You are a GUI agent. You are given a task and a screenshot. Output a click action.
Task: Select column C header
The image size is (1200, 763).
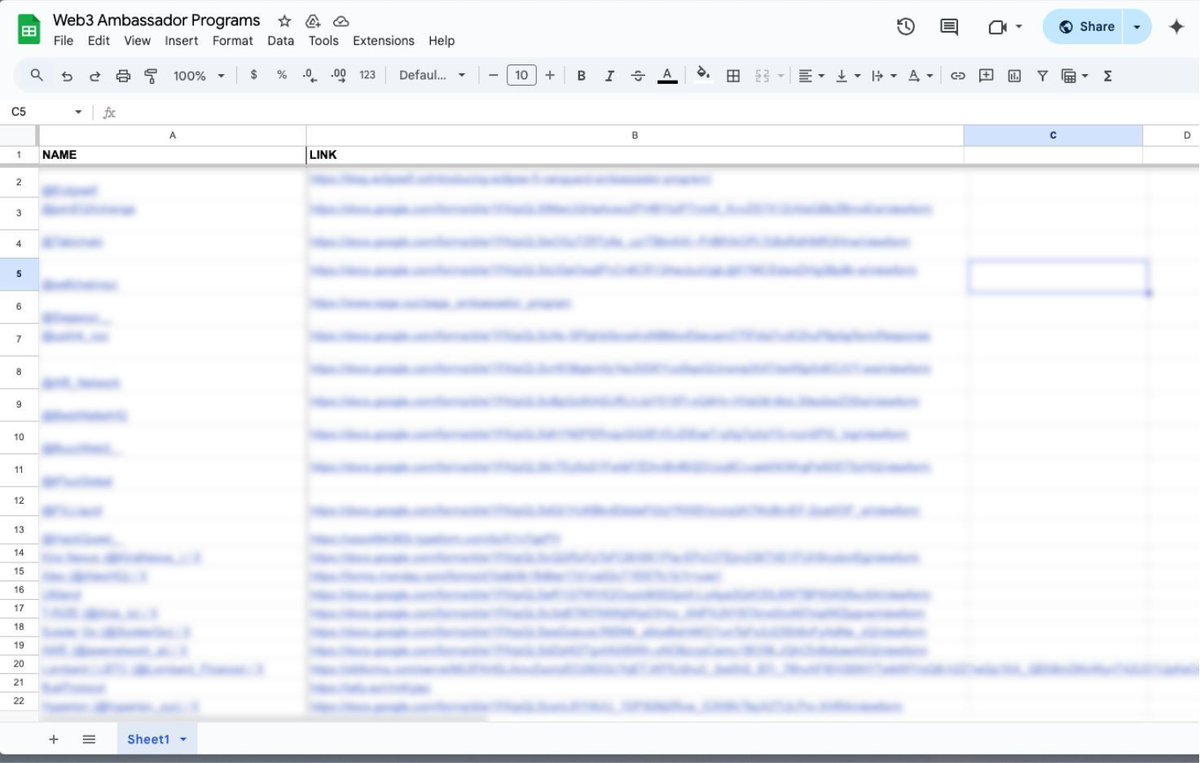point(1053,135)
